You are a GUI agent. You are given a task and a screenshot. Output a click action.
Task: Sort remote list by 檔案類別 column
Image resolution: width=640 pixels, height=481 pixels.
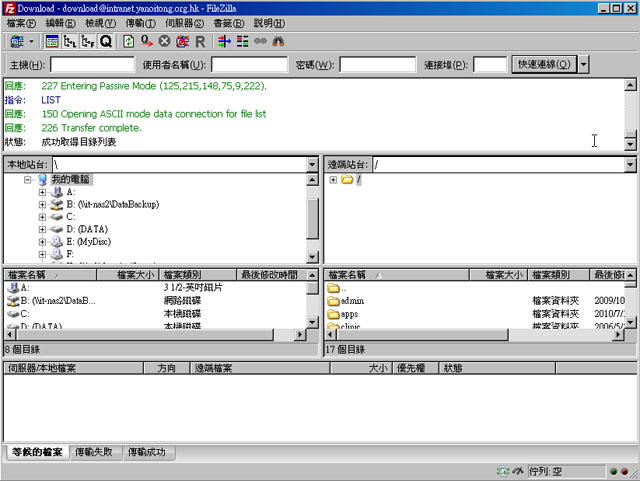click(558, 275)
